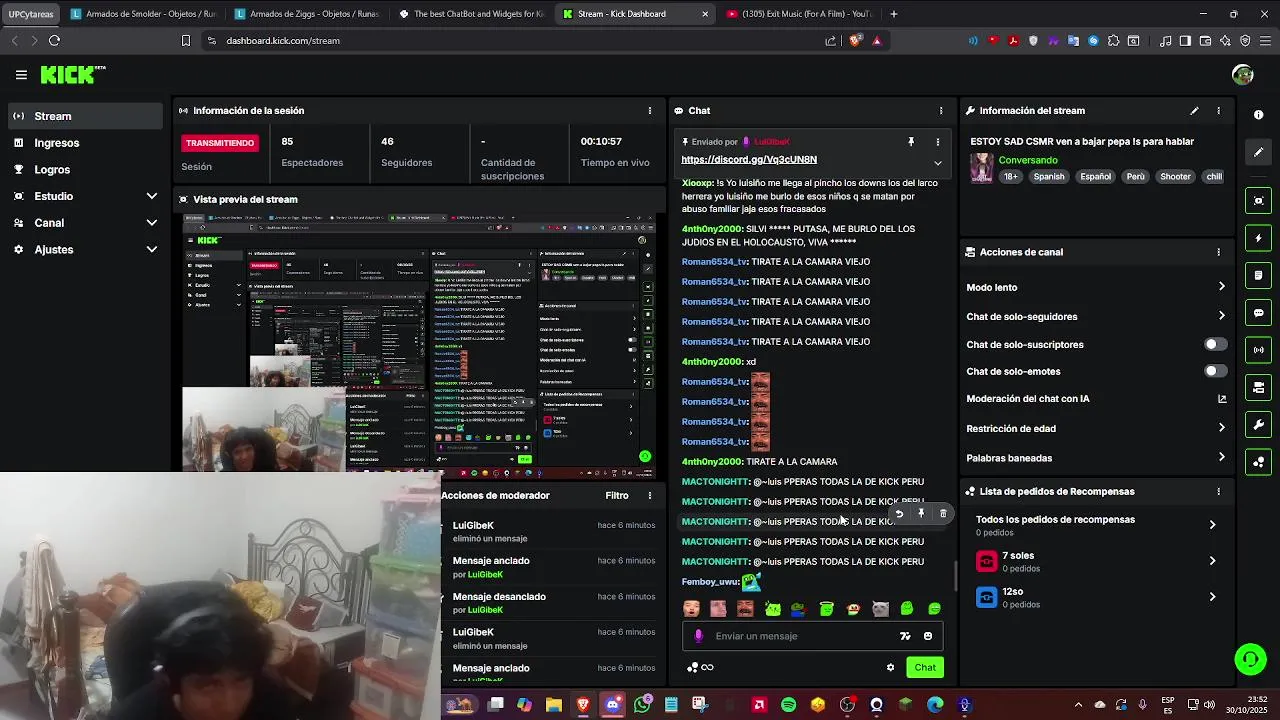Open Acciones de canal panel options
This screenshot has width=1280, height=720.
(x=1218, y=252)
